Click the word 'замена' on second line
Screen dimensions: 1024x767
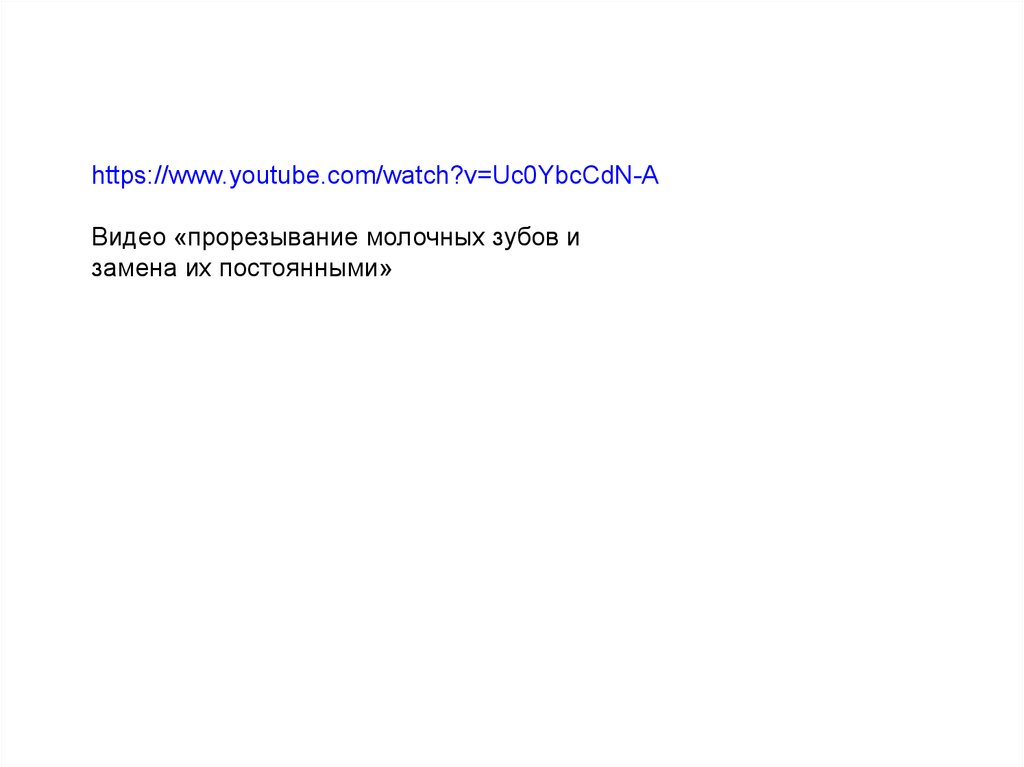(x=134, y=269)
